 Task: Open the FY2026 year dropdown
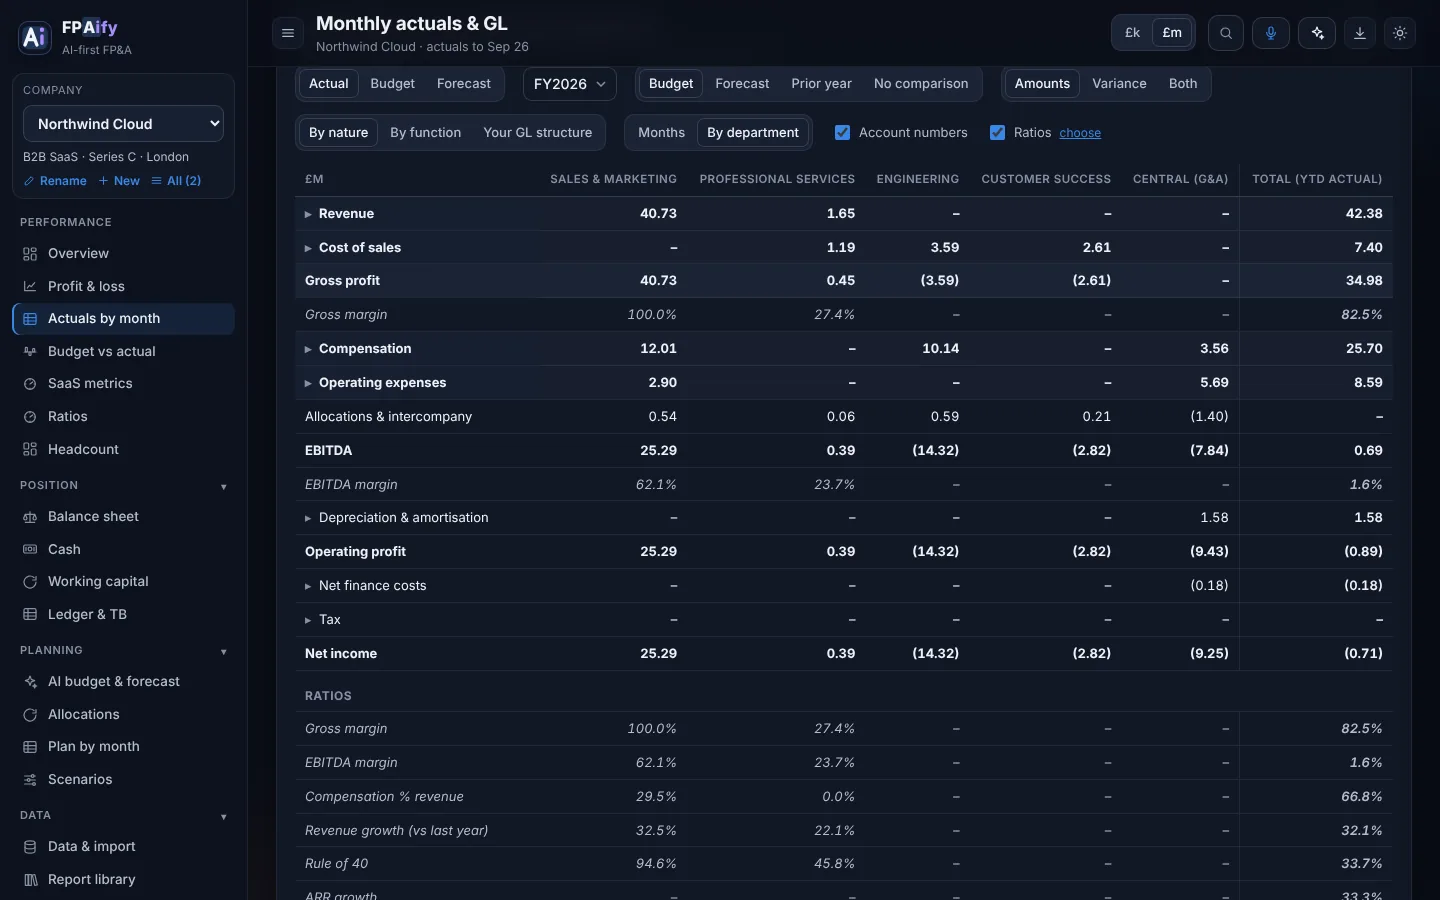click(x=570, y=84)
